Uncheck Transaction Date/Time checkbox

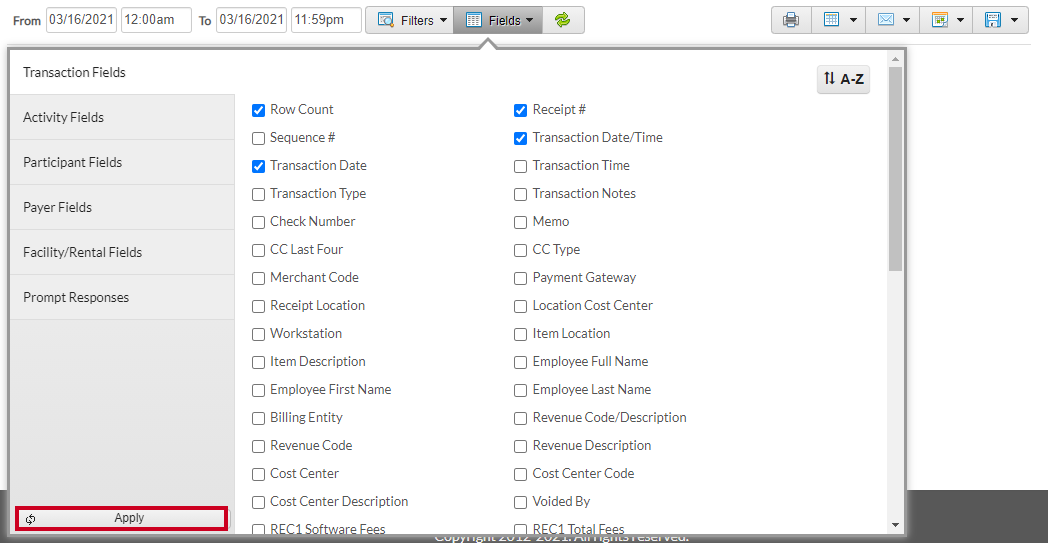pos(521,138)
